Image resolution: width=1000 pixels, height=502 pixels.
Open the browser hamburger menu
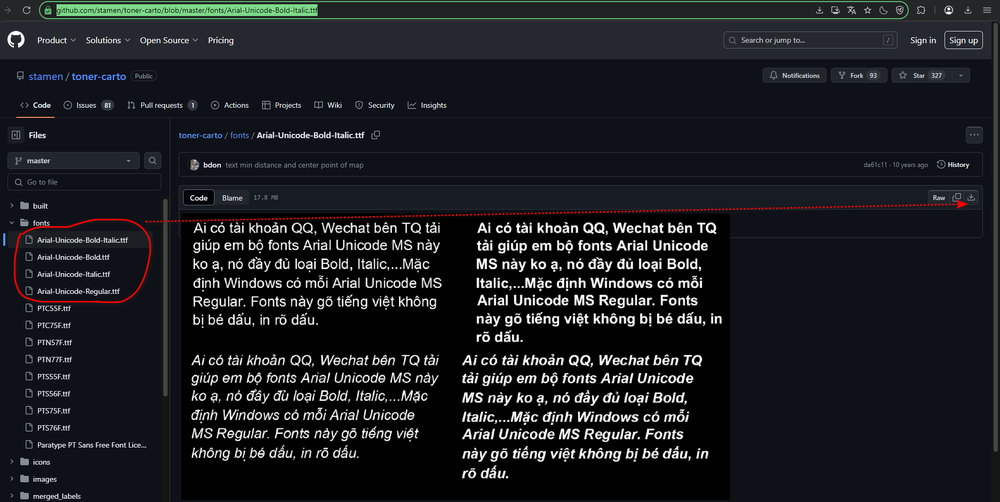tap(987, 10)
